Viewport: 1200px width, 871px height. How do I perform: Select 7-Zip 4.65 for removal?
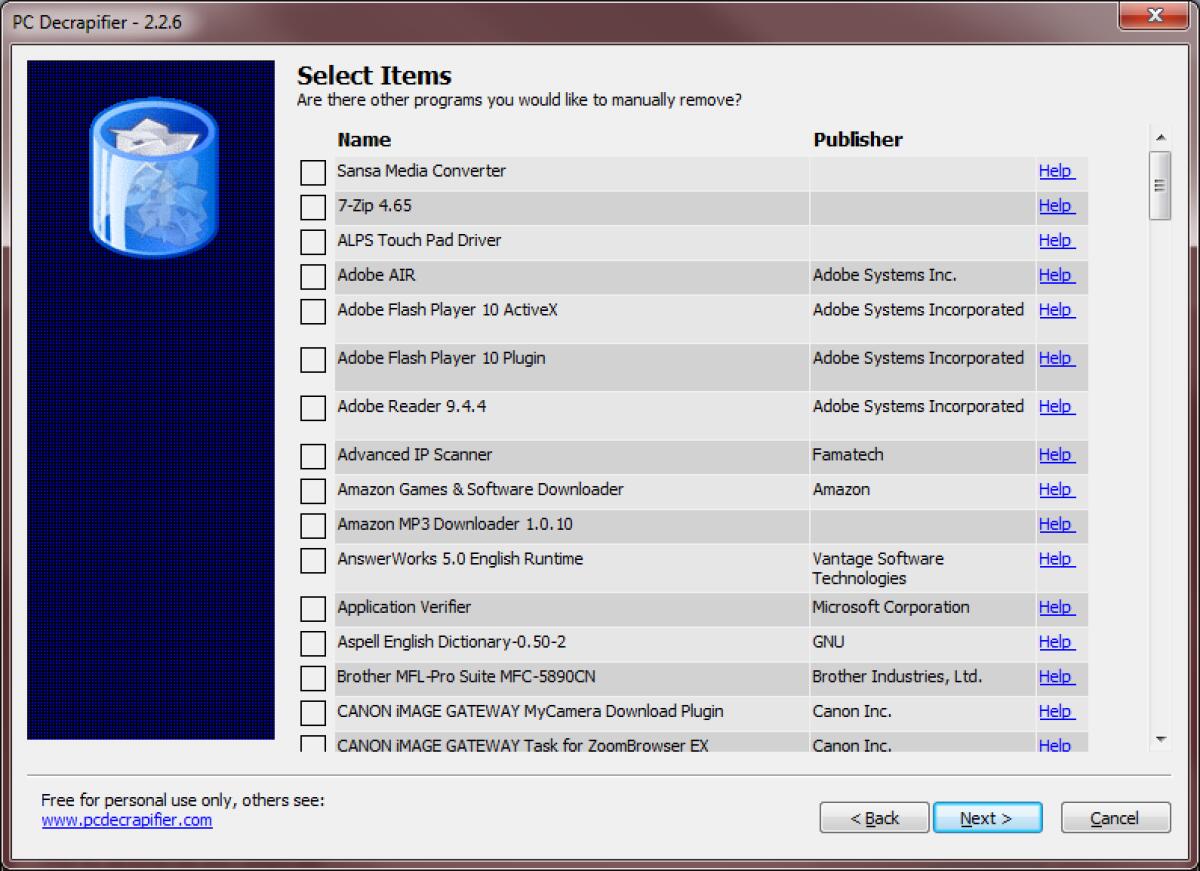pos(311,206)
